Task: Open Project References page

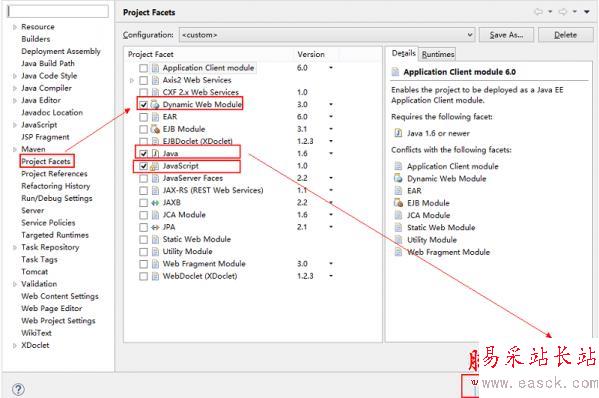Action: point(54,173)
